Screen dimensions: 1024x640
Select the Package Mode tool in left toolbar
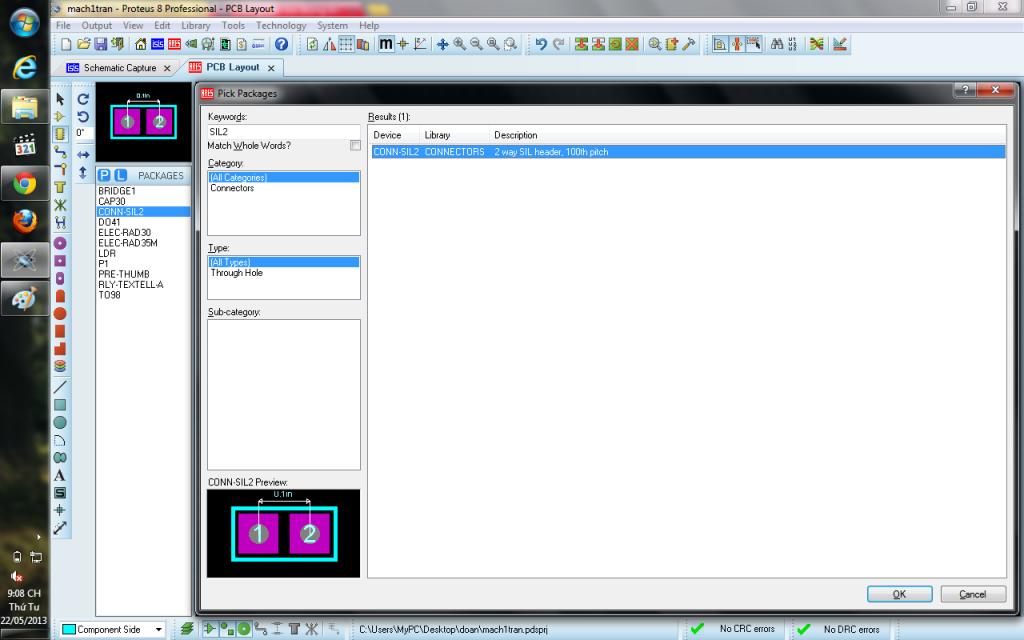coord(60,135)
